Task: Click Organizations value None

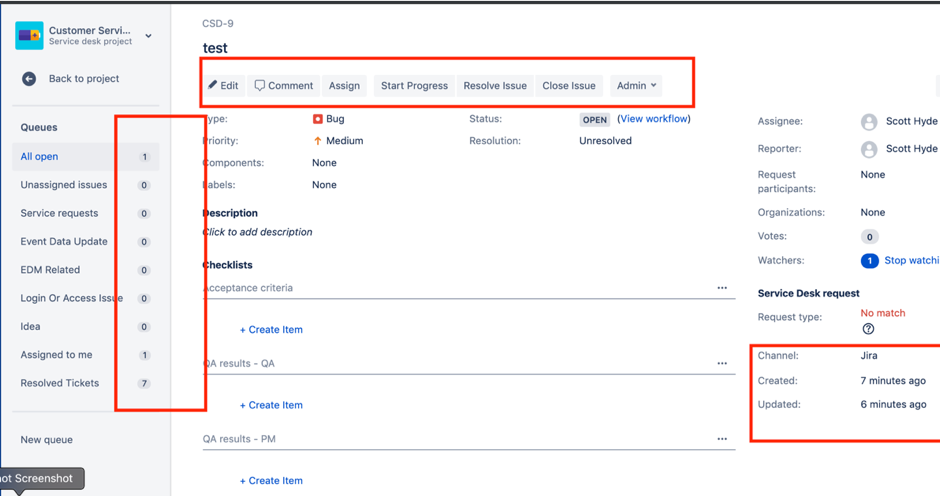Action: [873, 212]
